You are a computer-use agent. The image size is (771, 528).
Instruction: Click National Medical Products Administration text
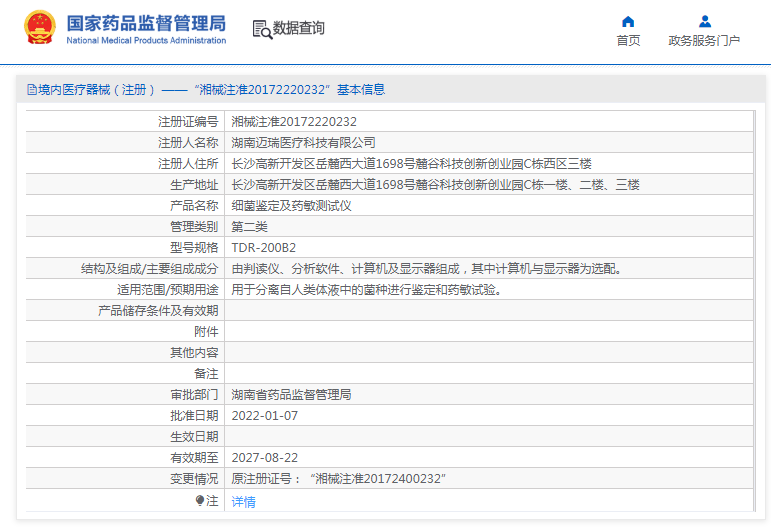pos(146,40)
